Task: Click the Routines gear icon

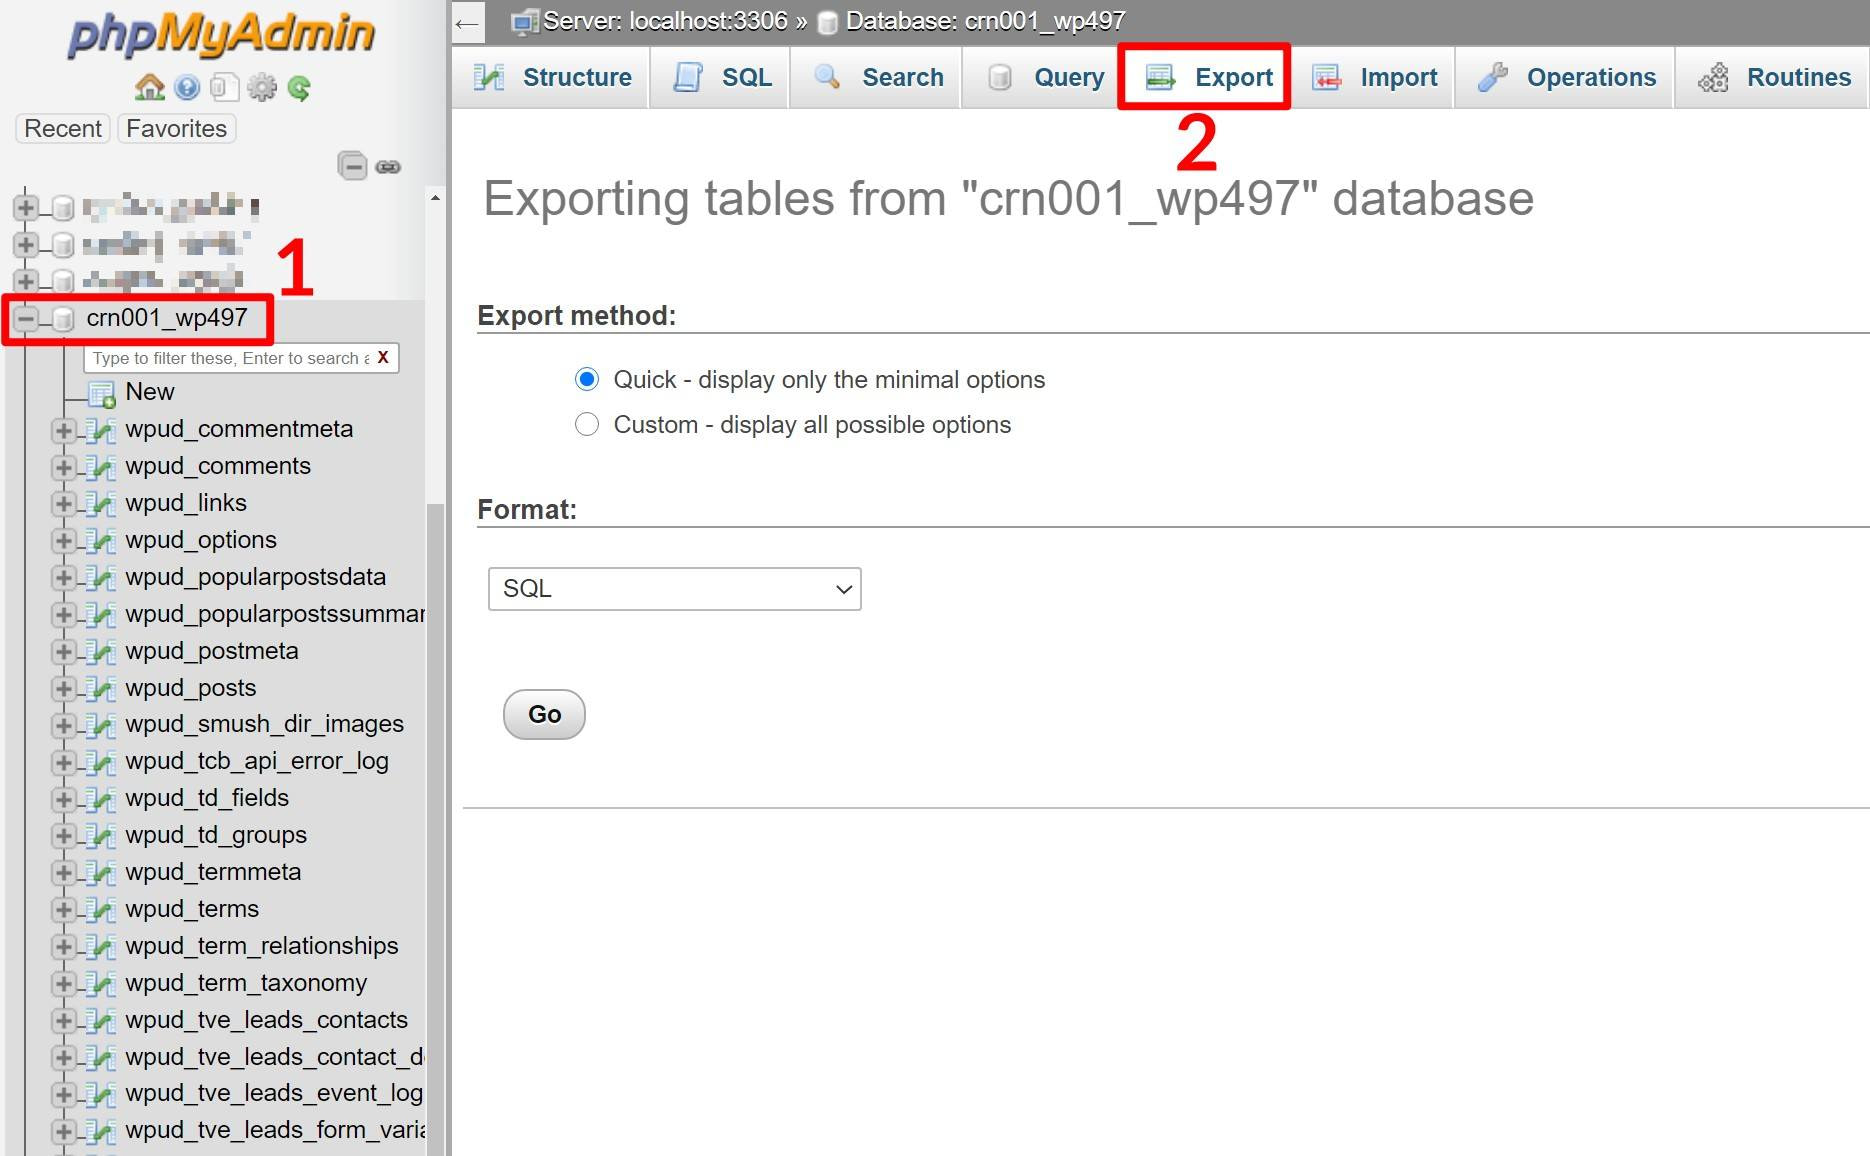Action: pyautogui.click(x=1712, y=77)
